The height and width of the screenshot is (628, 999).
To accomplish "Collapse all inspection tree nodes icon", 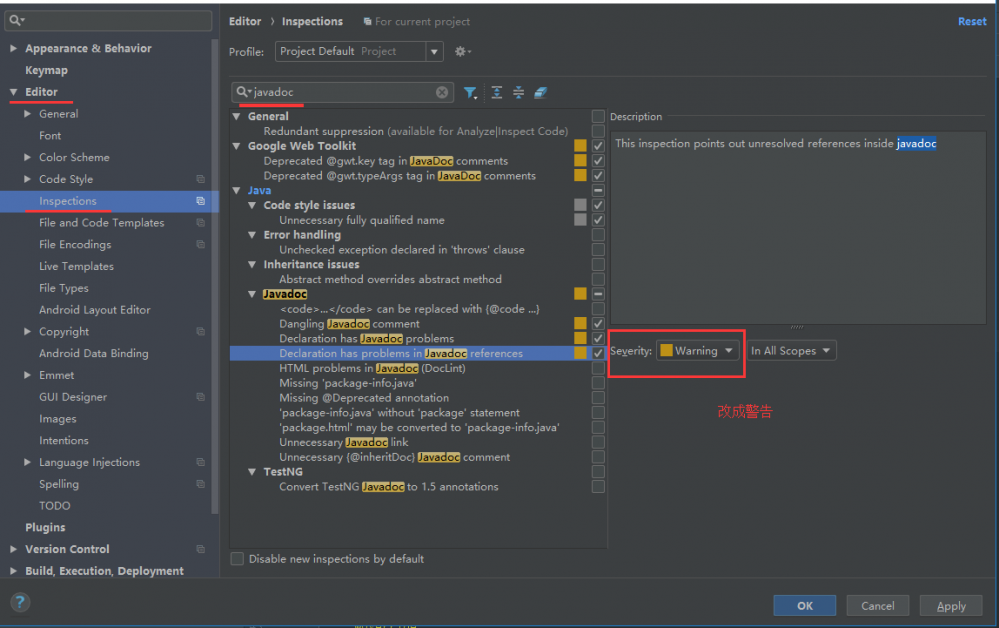I will click(519, 92).
